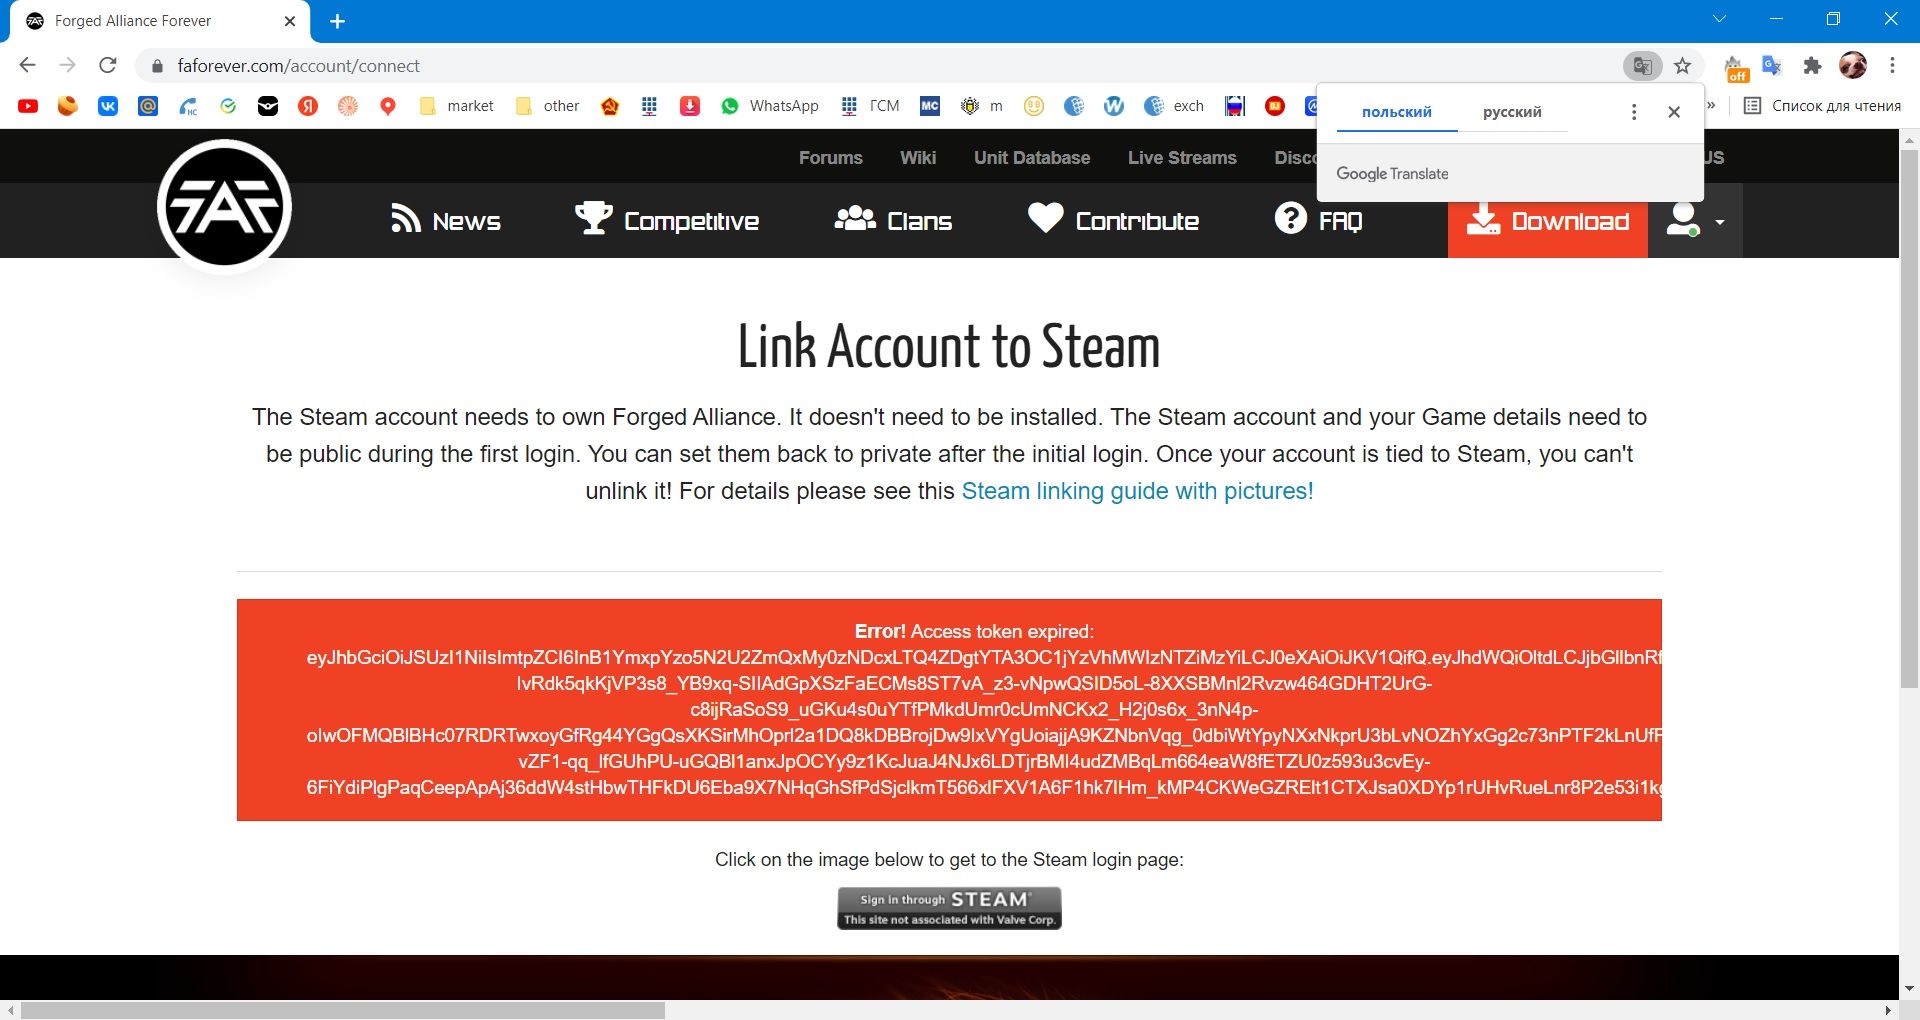This screenshot has height=1020, width=1920.
Task: Select the польский translate tab
Action: 1397,112
